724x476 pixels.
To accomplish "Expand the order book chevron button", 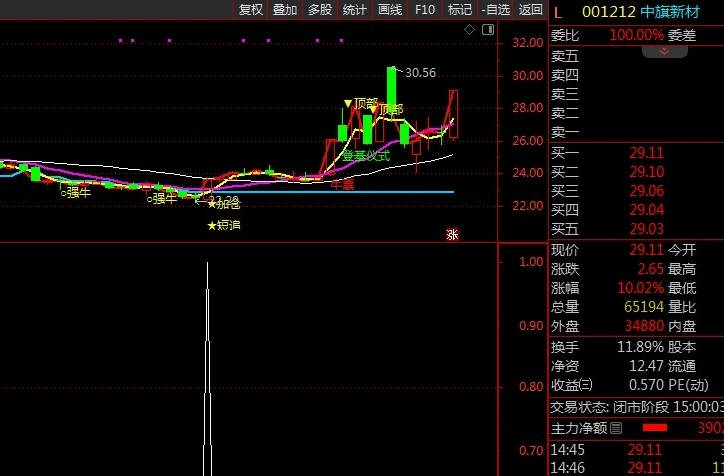I will [x=664, y=51].
